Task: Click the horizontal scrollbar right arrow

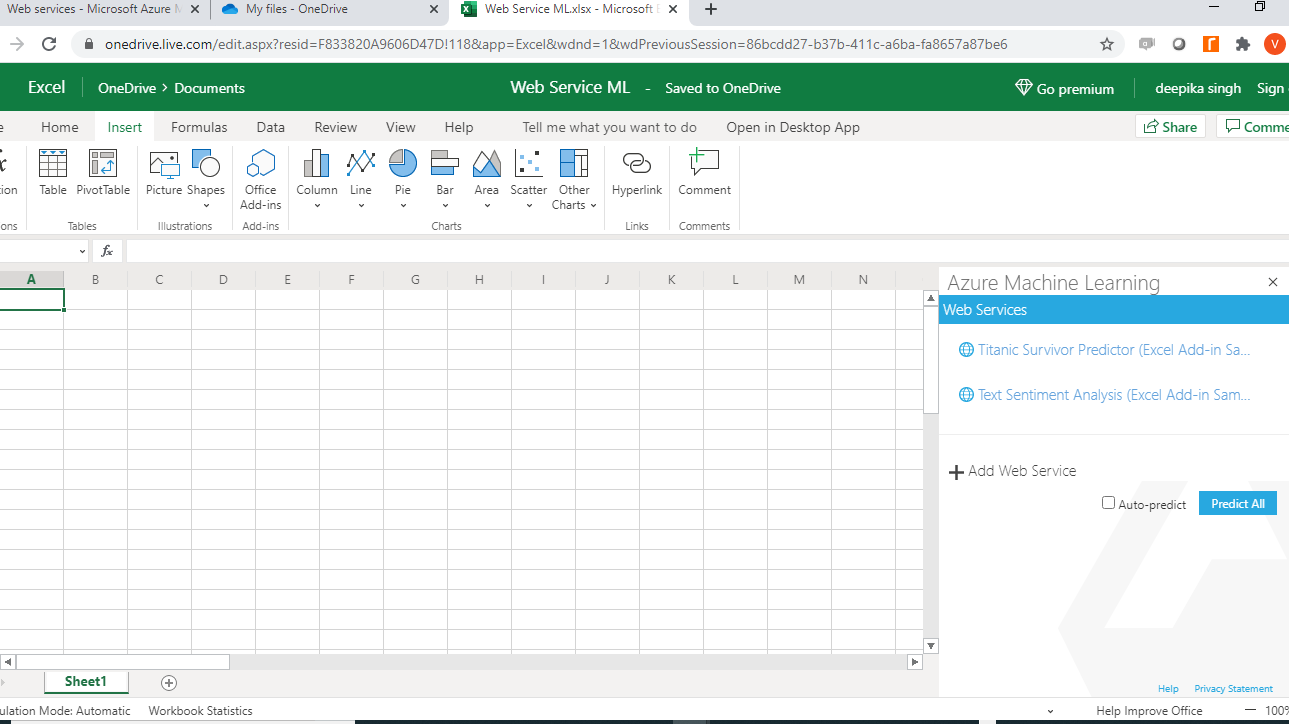Action: 914,662
